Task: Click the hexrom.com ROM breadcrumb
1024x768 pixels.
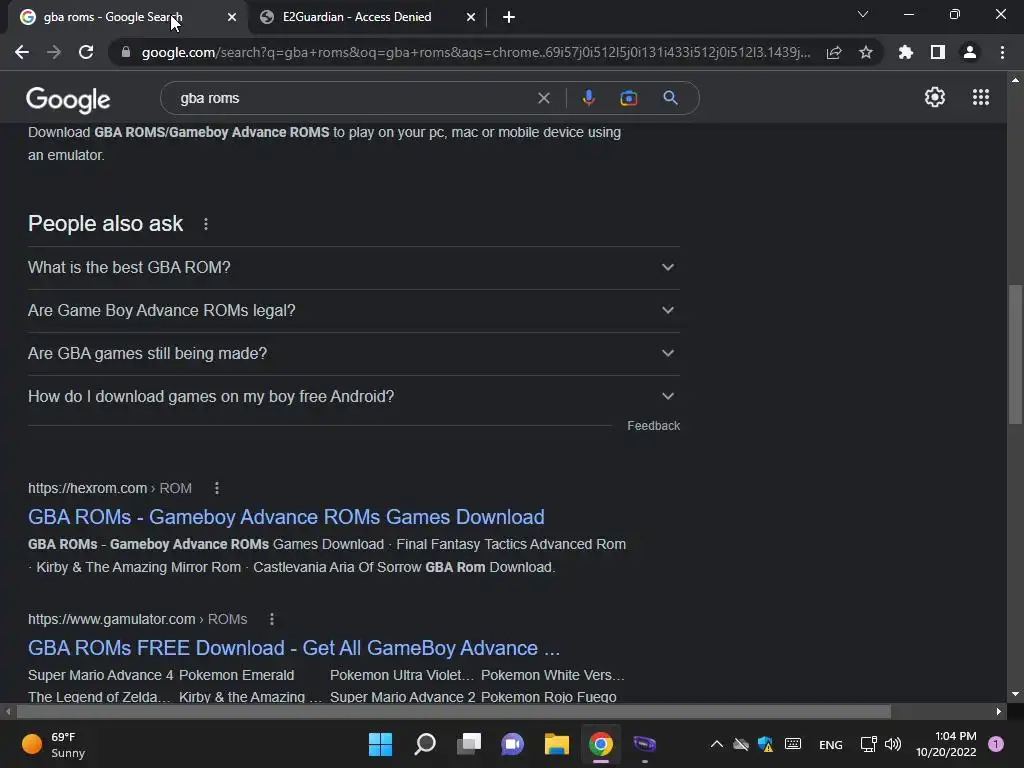Action: (x=110, y=488)
